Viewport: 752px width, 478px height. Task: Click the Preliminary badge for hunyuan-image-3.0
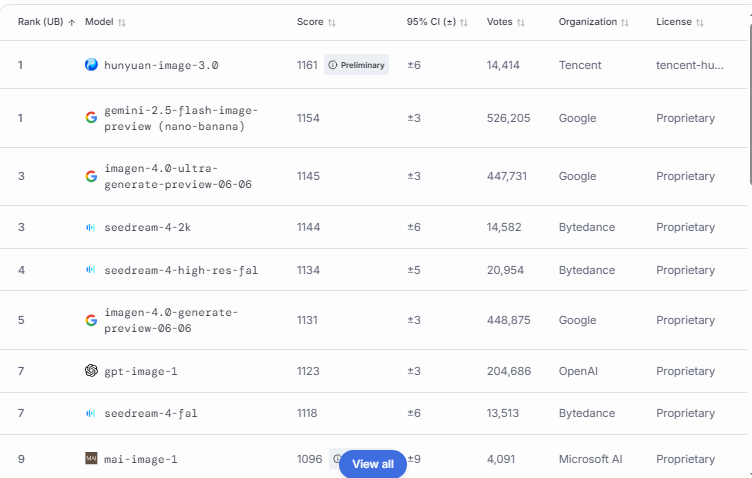coord(356,65)
